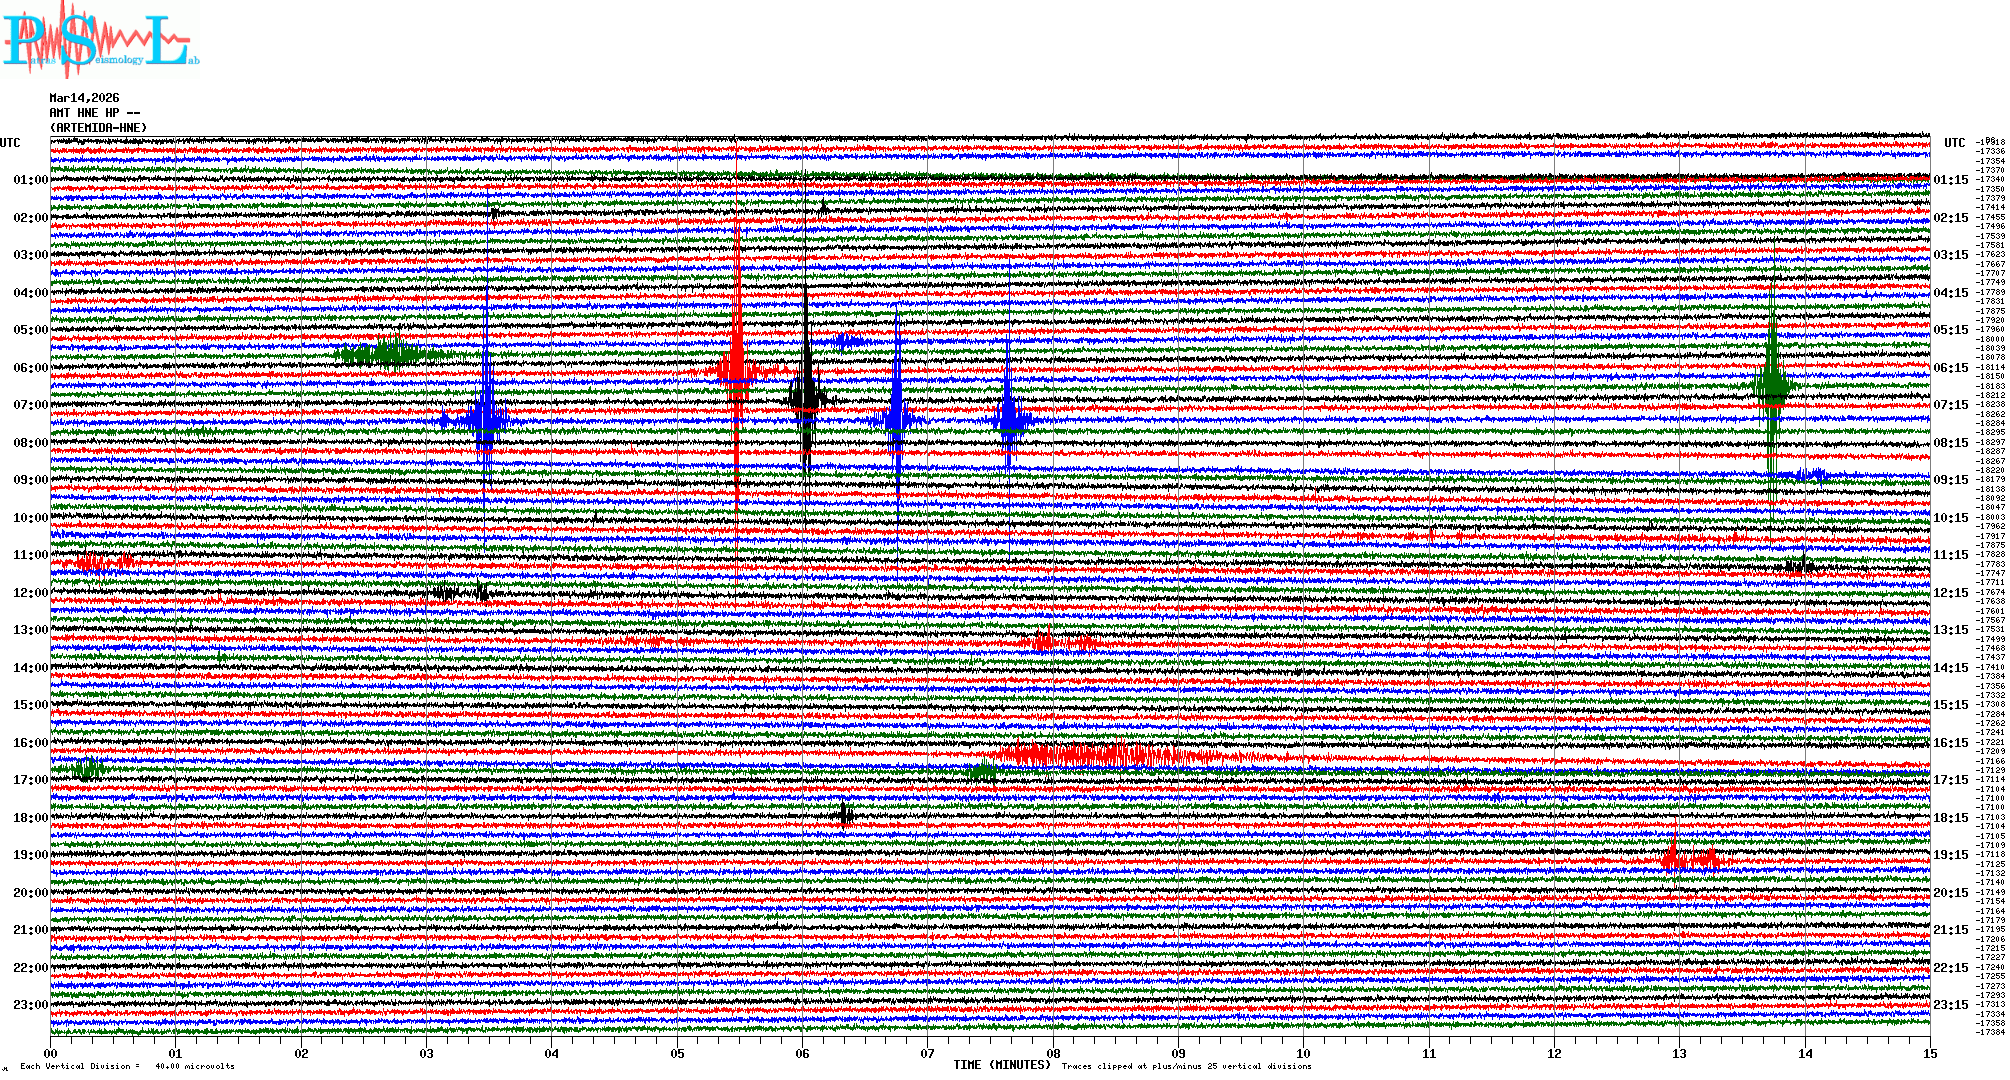This screenshot has width=2010, height=1080.
Task: Click the 19:15 time label on right axis
Action: tap(1950, 855)
